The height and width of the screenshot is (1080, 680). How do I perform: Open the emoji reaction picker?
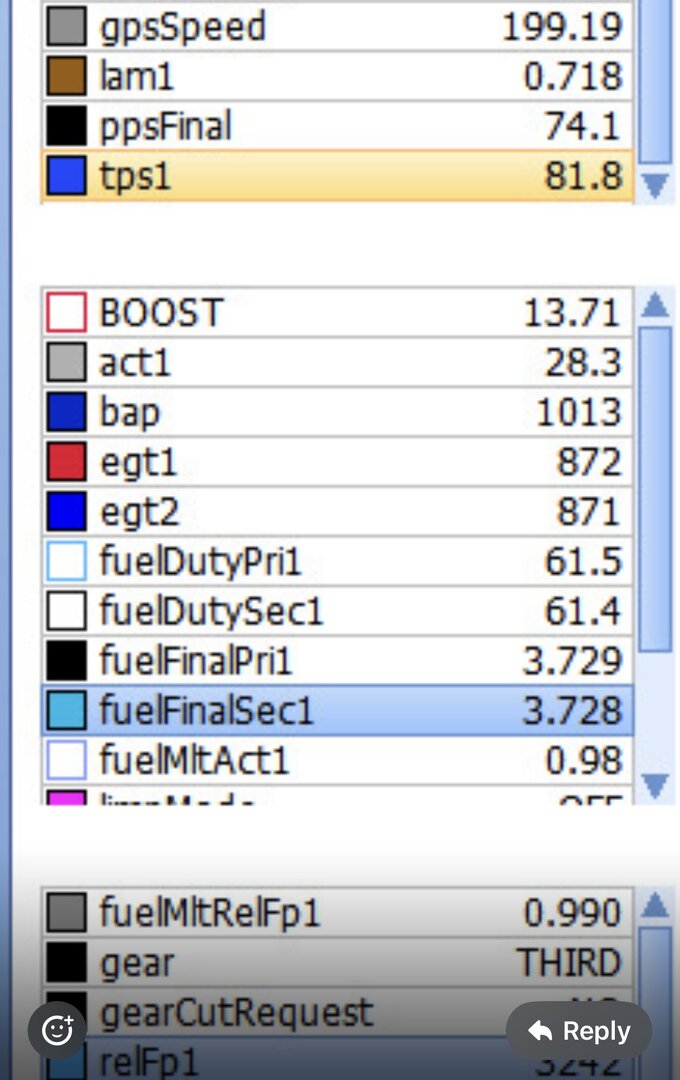point(57,1030)
